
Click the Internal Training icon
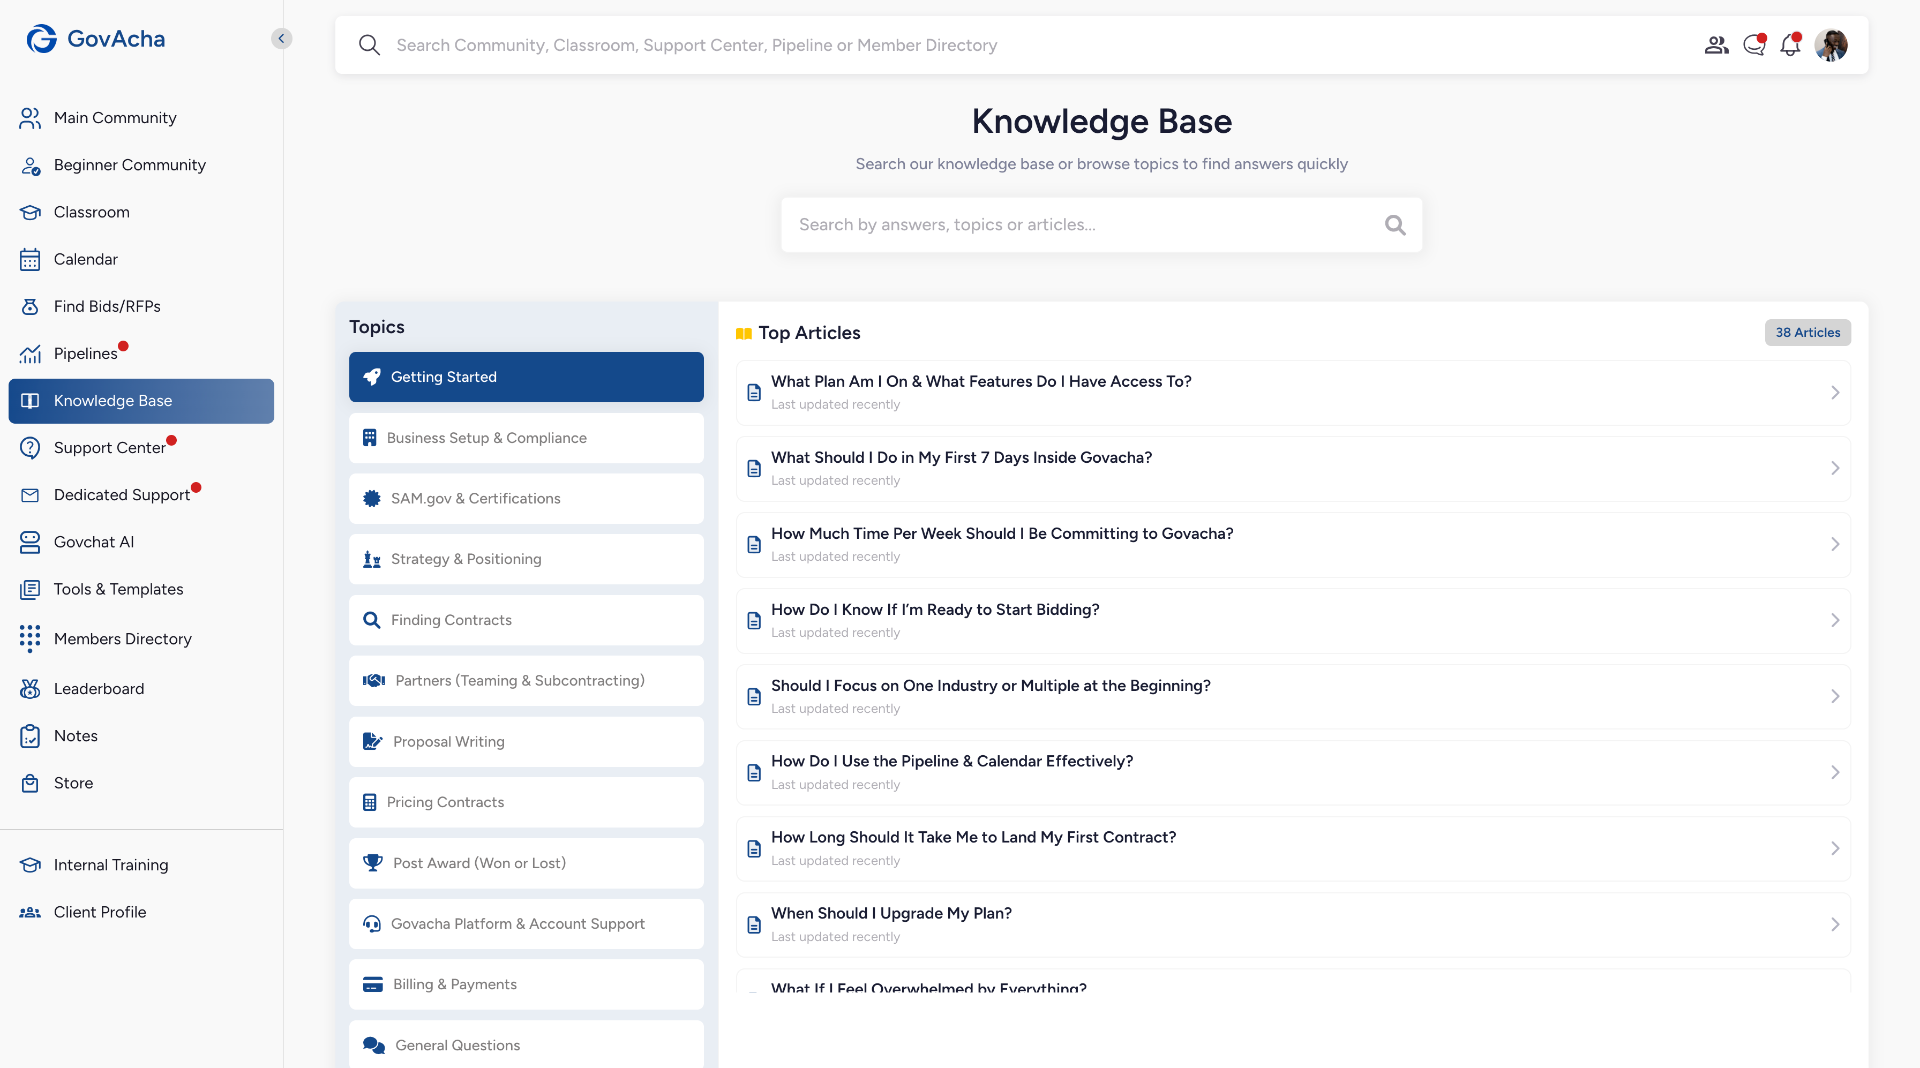30,865
